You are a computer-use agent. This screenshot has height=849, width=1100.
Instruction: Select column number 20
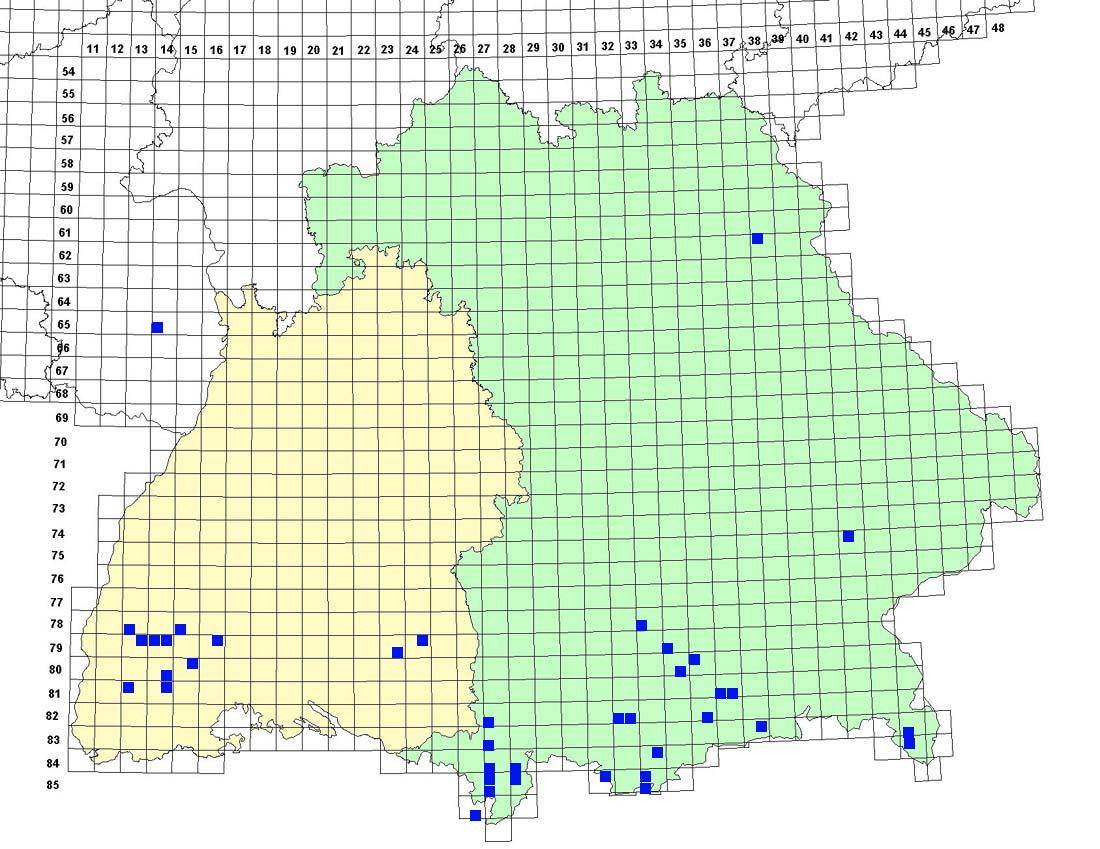point(314,50)
